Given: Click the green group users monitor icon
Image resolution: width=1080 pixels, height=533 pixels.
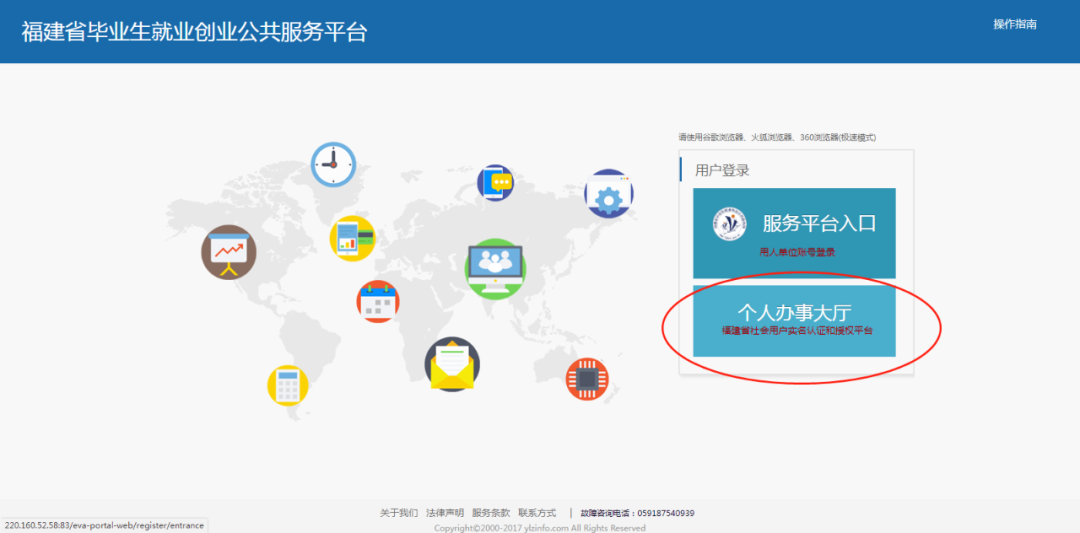Looking at the screenshot, I should point(495,268).
